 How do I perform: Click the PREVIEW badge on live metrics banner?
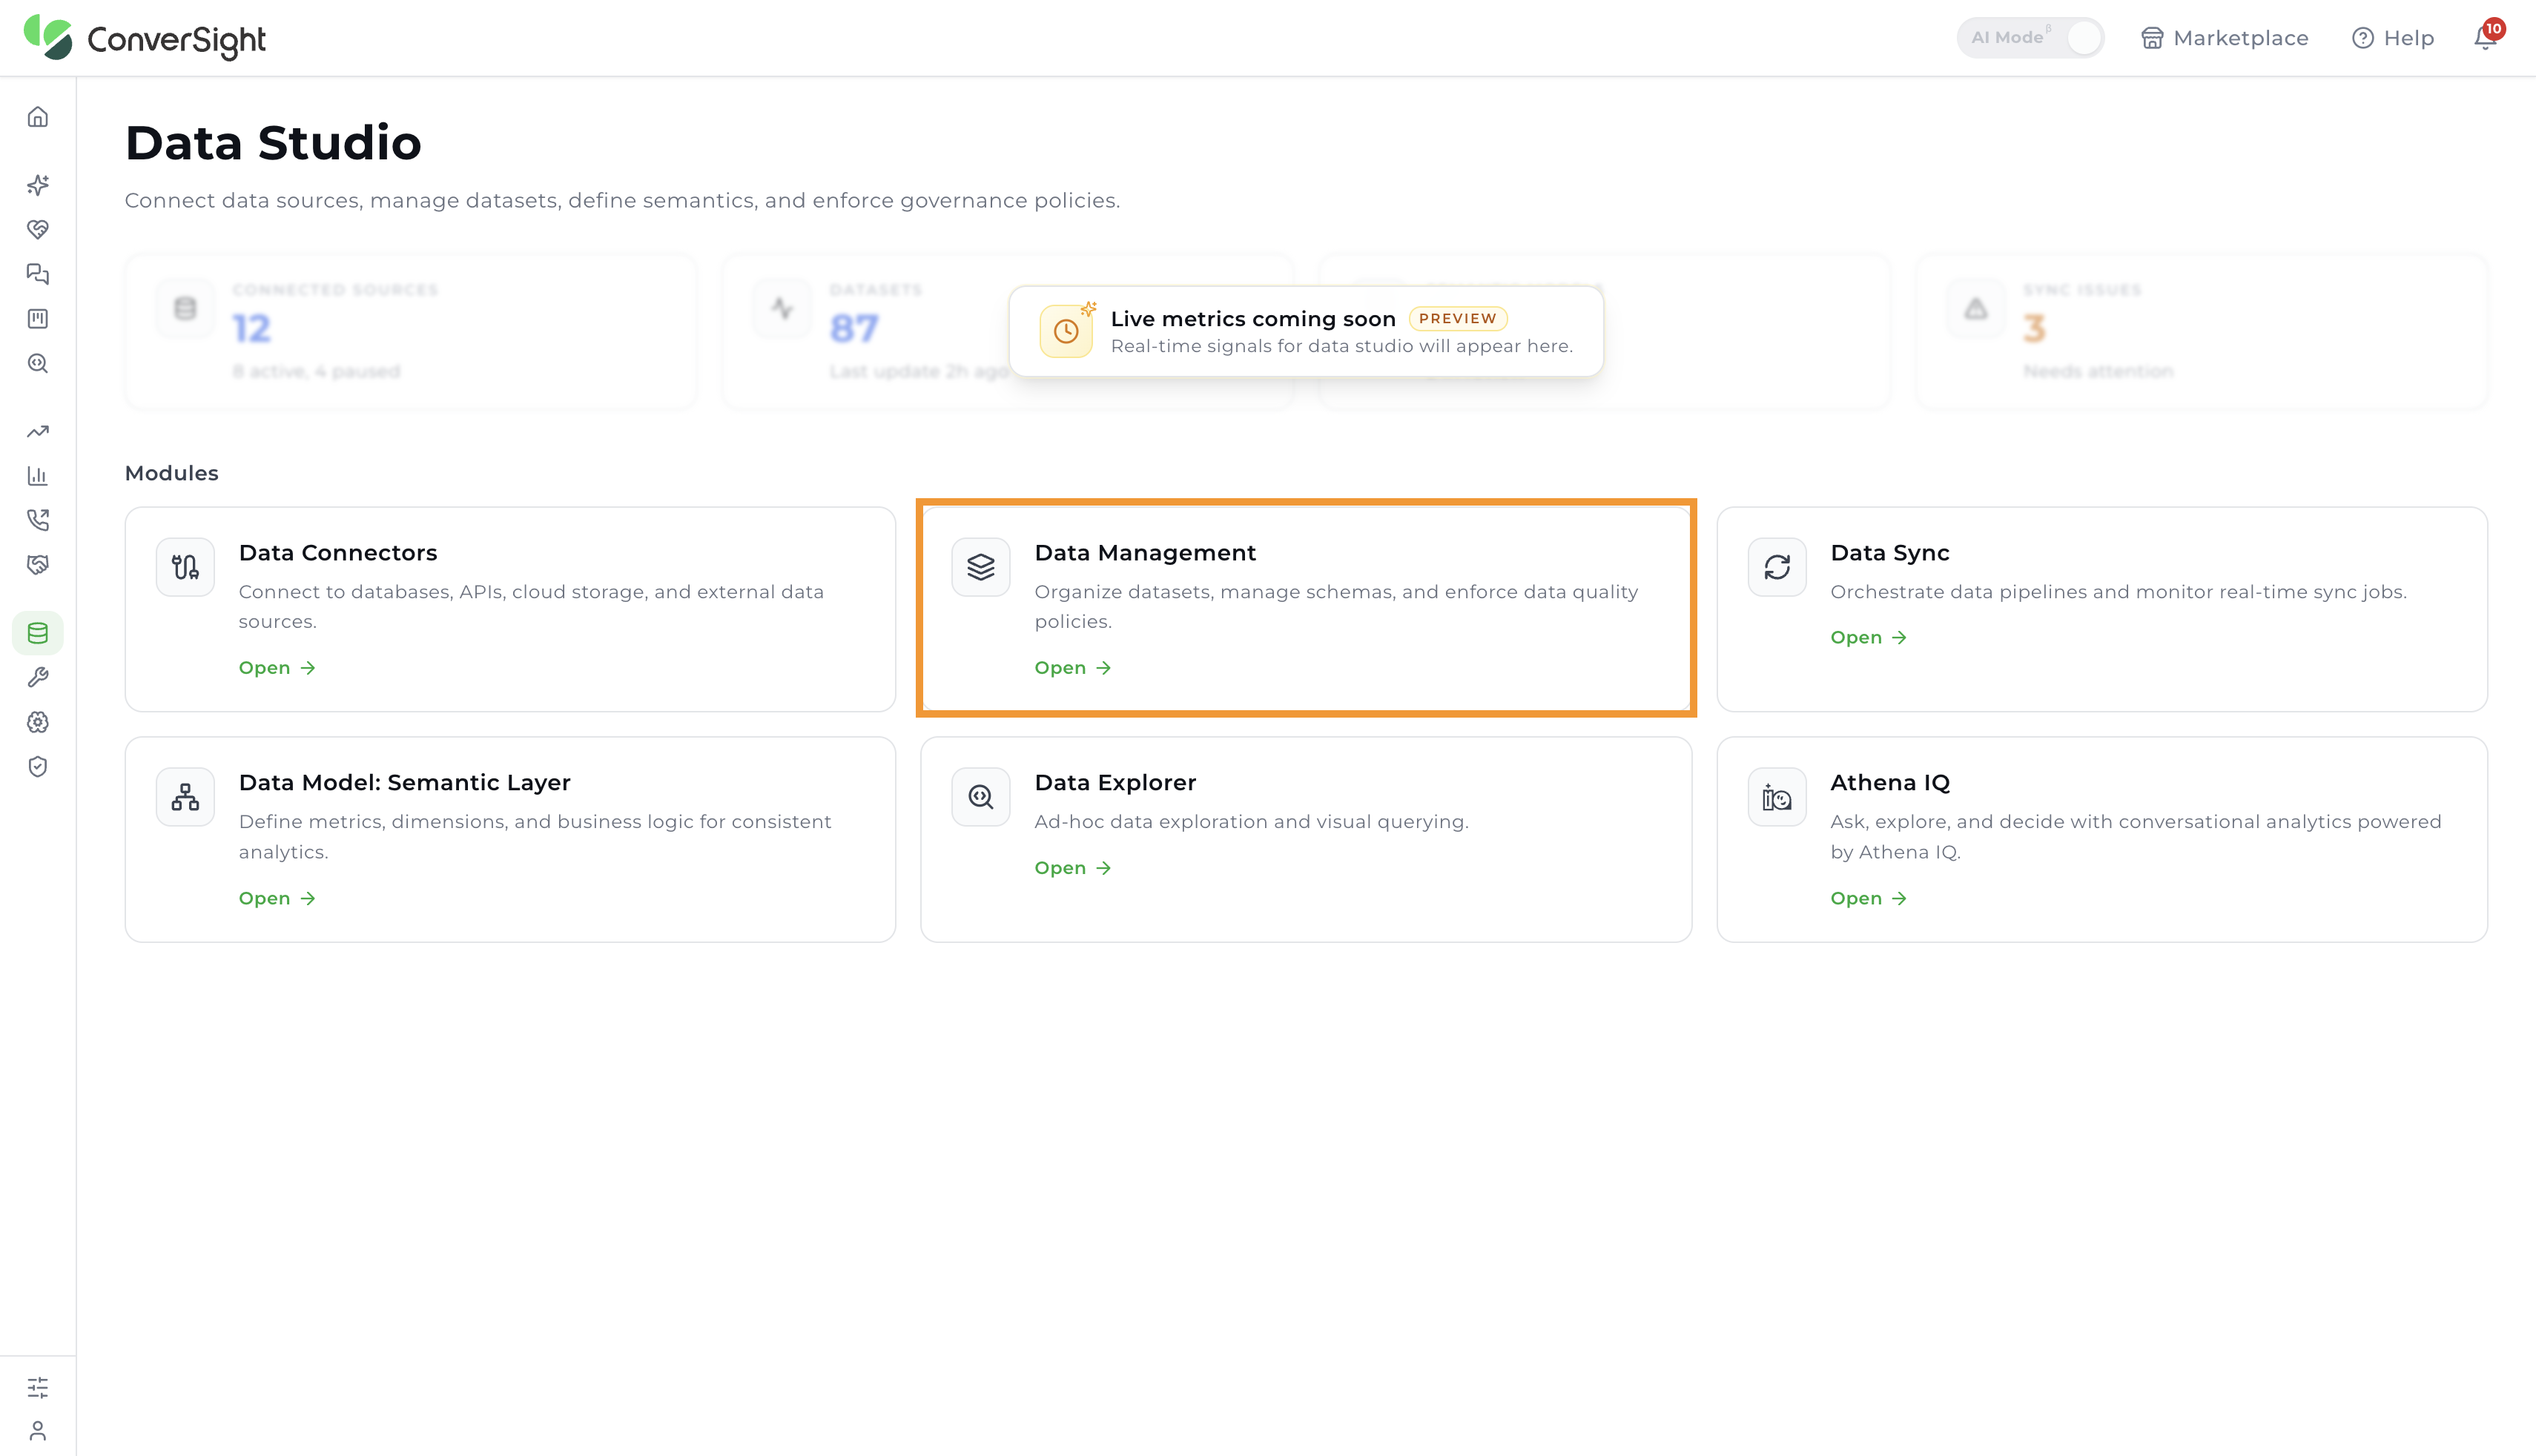[1458, 319]
